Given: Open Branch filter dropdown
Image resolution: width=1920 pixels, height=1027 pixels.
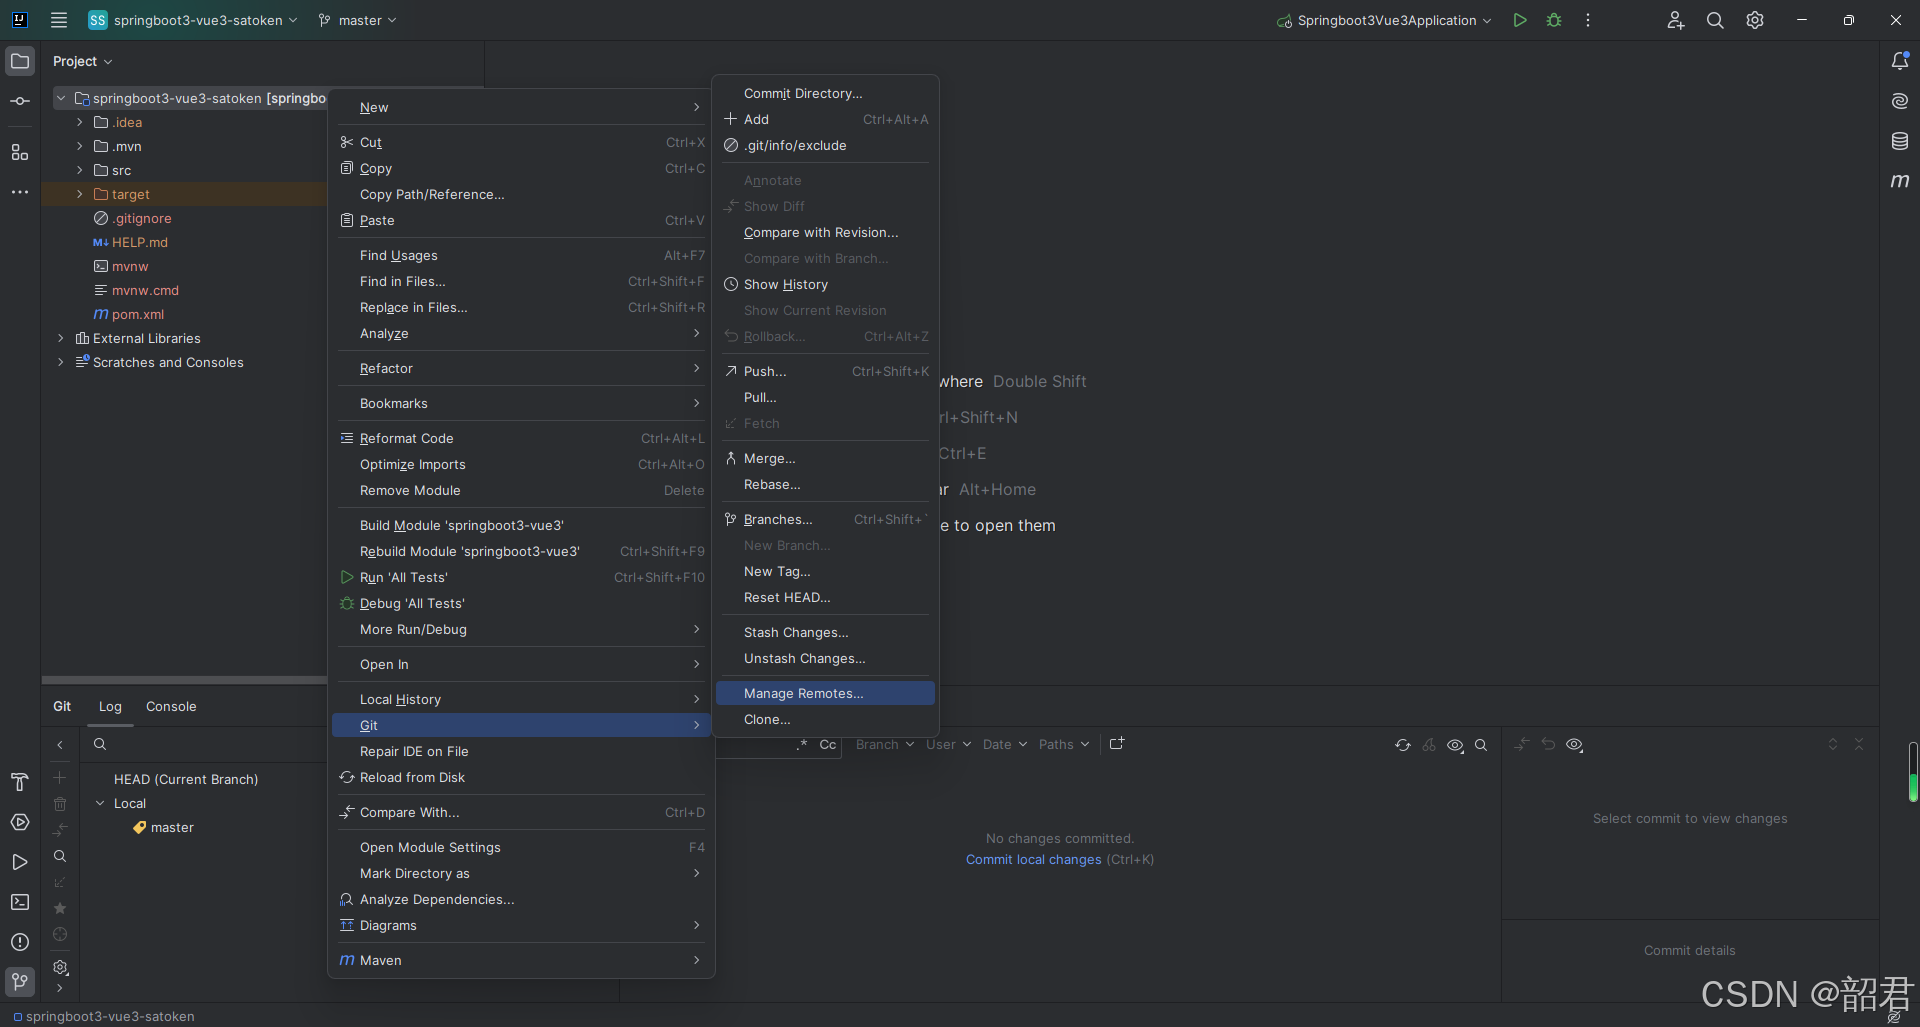Looking at the screenshot, I should point(884,744).
